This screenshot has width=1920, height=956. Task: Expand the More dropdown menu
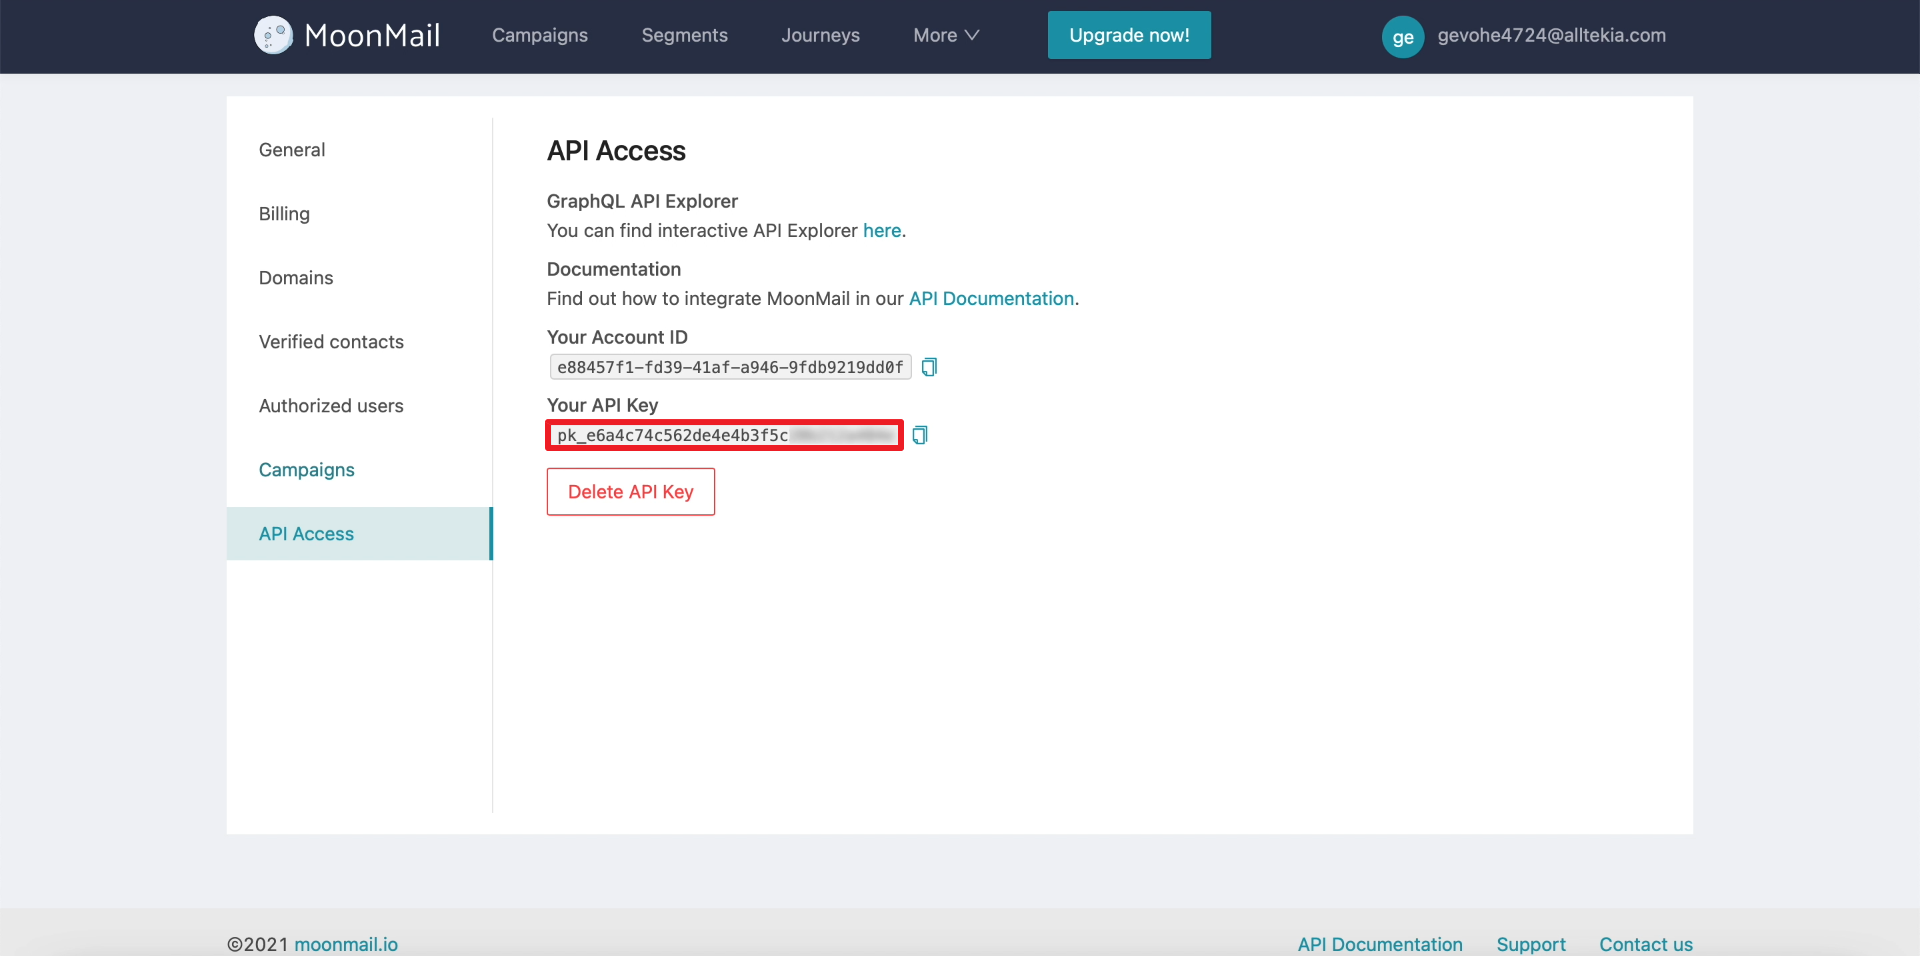coord(946,35)
